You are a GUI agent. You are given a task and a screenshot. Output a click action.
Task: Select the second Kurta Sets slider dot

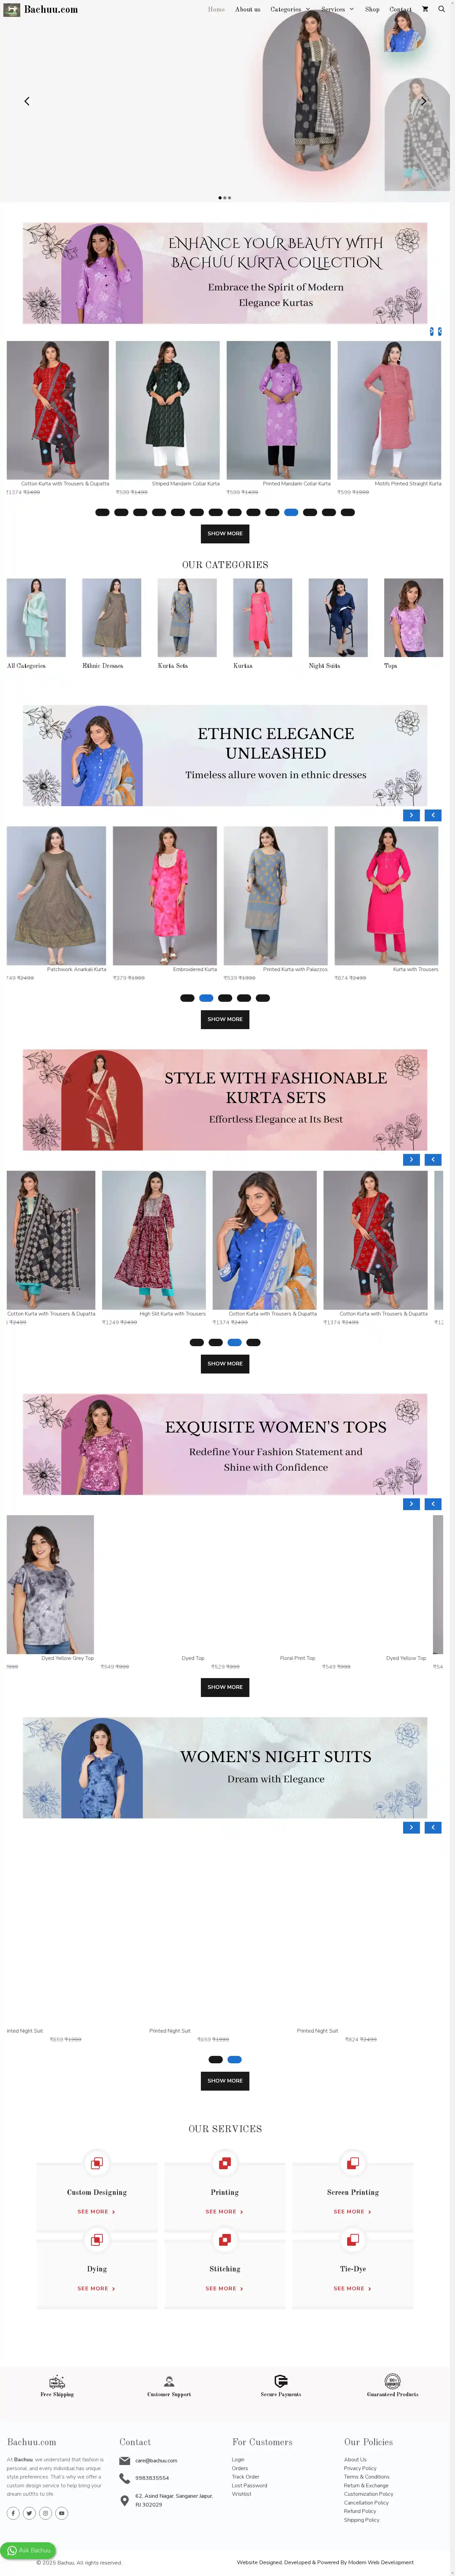point(215,1342)
